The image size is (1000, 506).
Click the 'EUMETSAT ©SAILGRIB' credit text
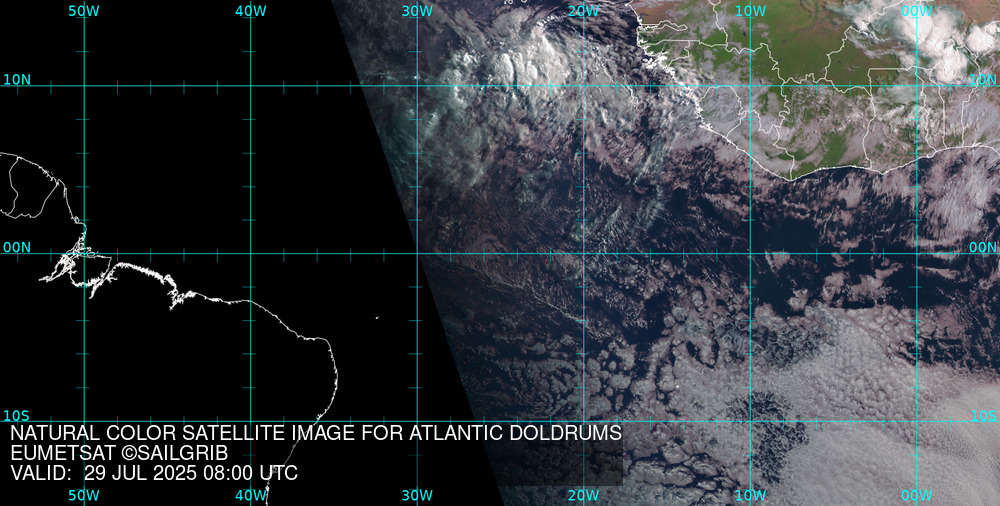[119, 453]
